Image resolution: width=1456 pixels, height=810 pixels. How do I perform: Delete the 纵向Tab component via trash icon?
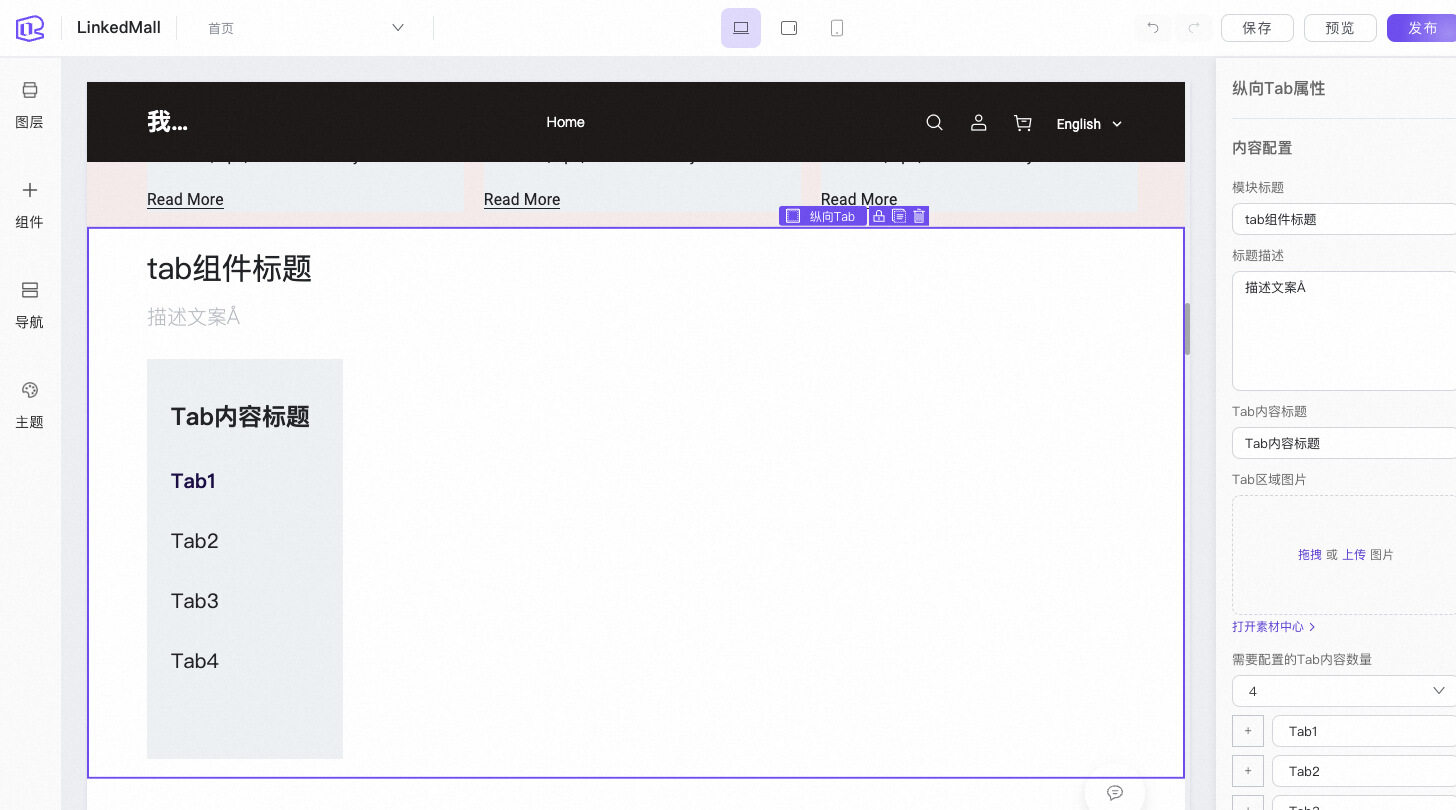(919, 216)
